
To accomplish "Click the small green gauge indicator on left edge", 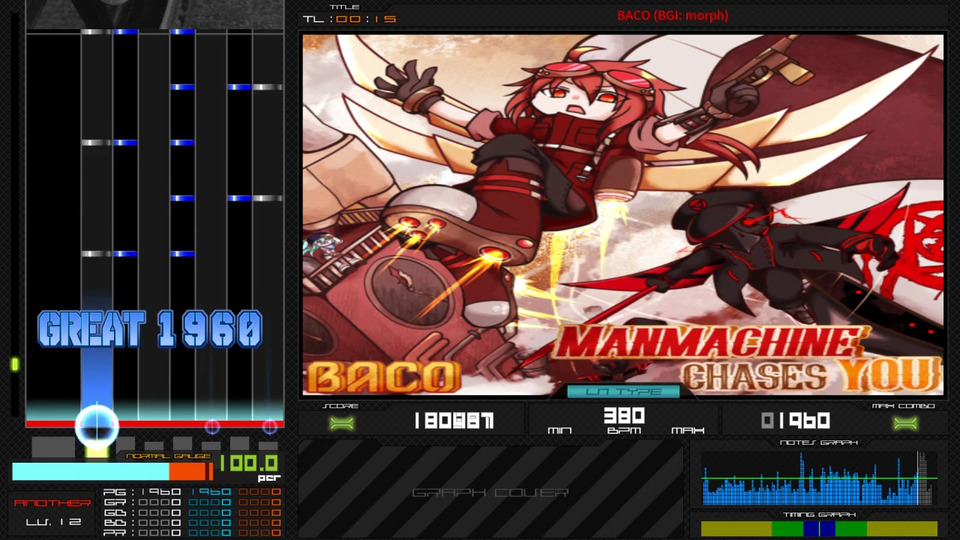I will click(15, 365).
